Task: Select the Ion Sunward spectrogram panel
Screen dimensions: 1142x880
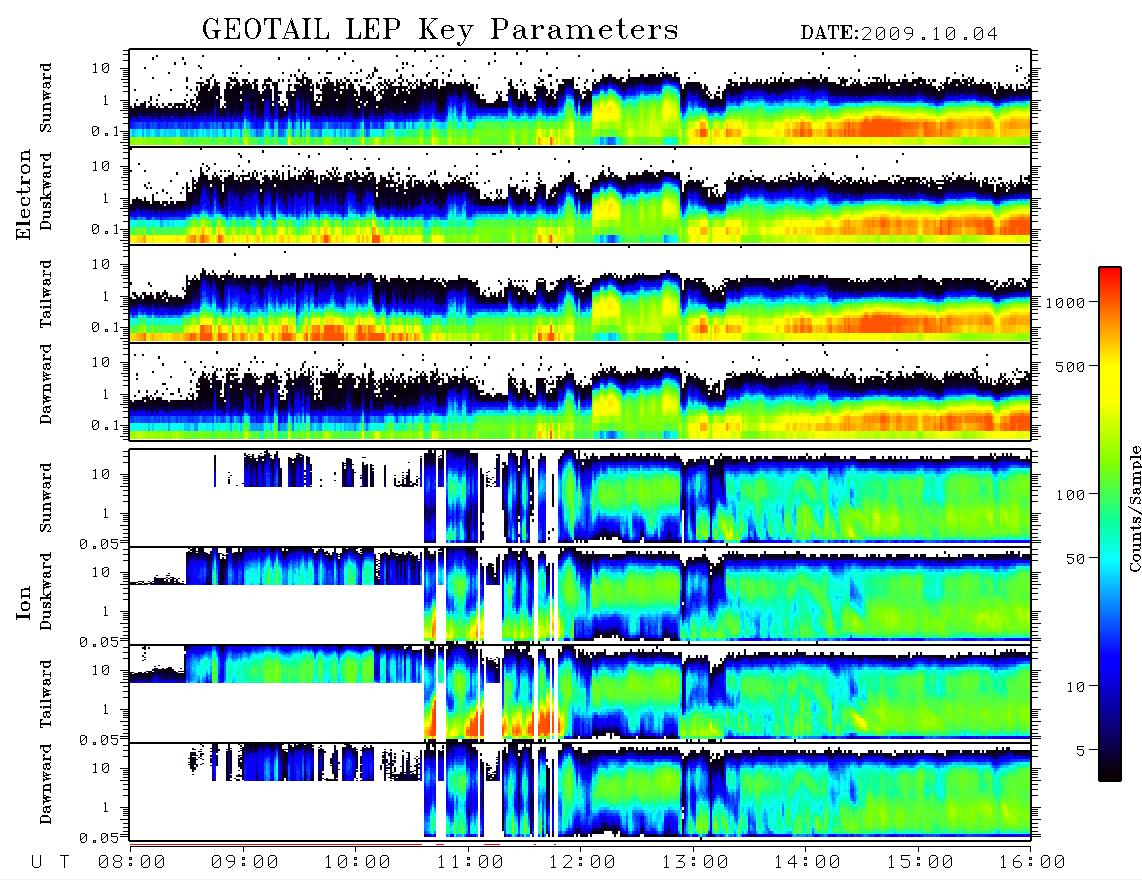Action: pyautogui.click(x=580, y=497)
